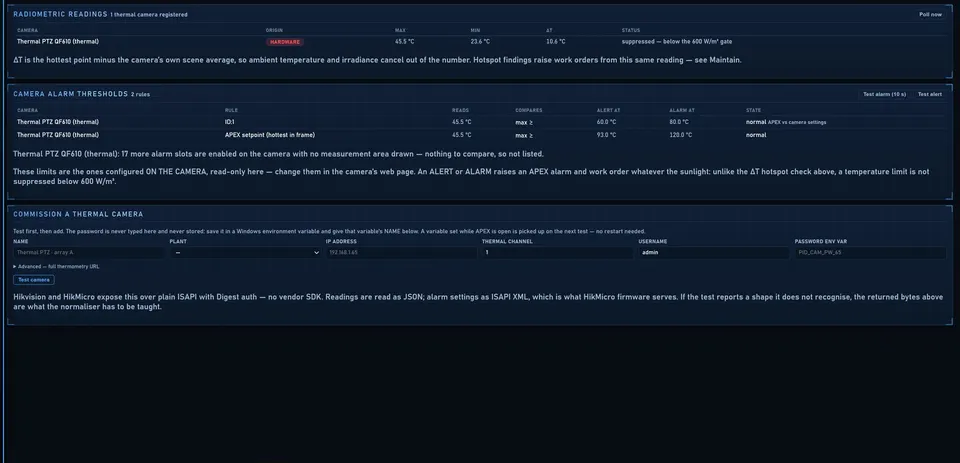Click the Commission a Thermal Camera heading
This screenshot has width=960, height=463.
coord(78,214)
